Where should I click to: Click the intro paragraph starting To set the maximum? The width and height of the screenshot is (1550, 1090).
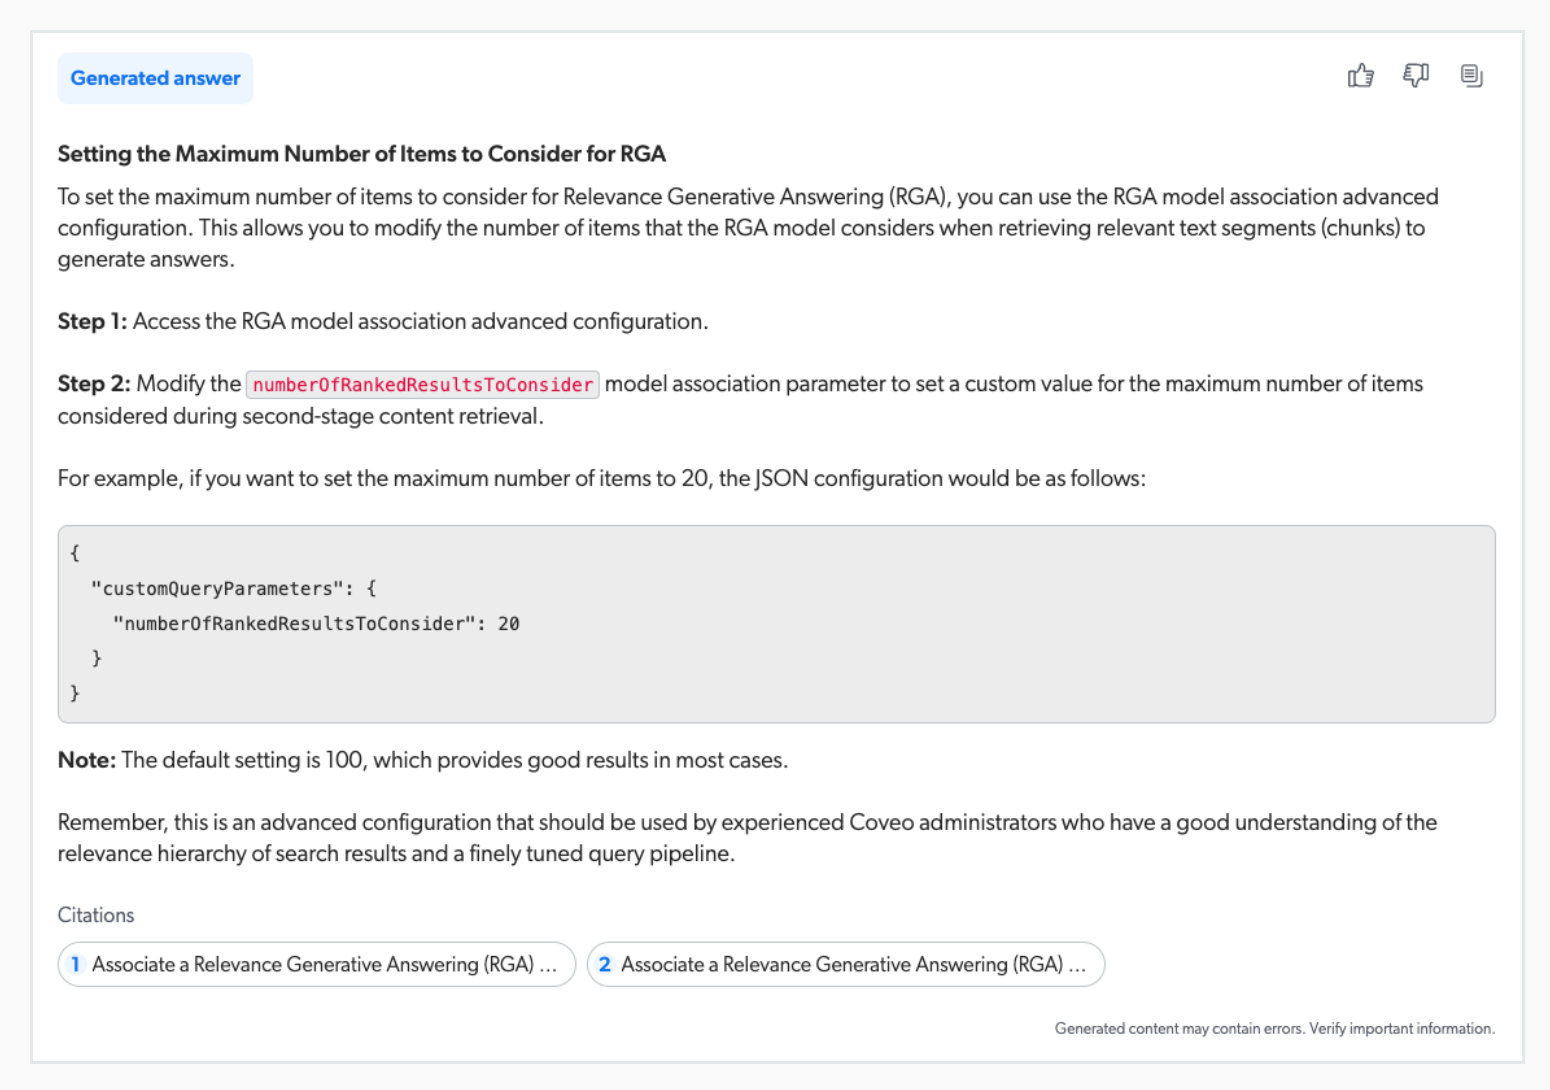[x=748, y=228]
